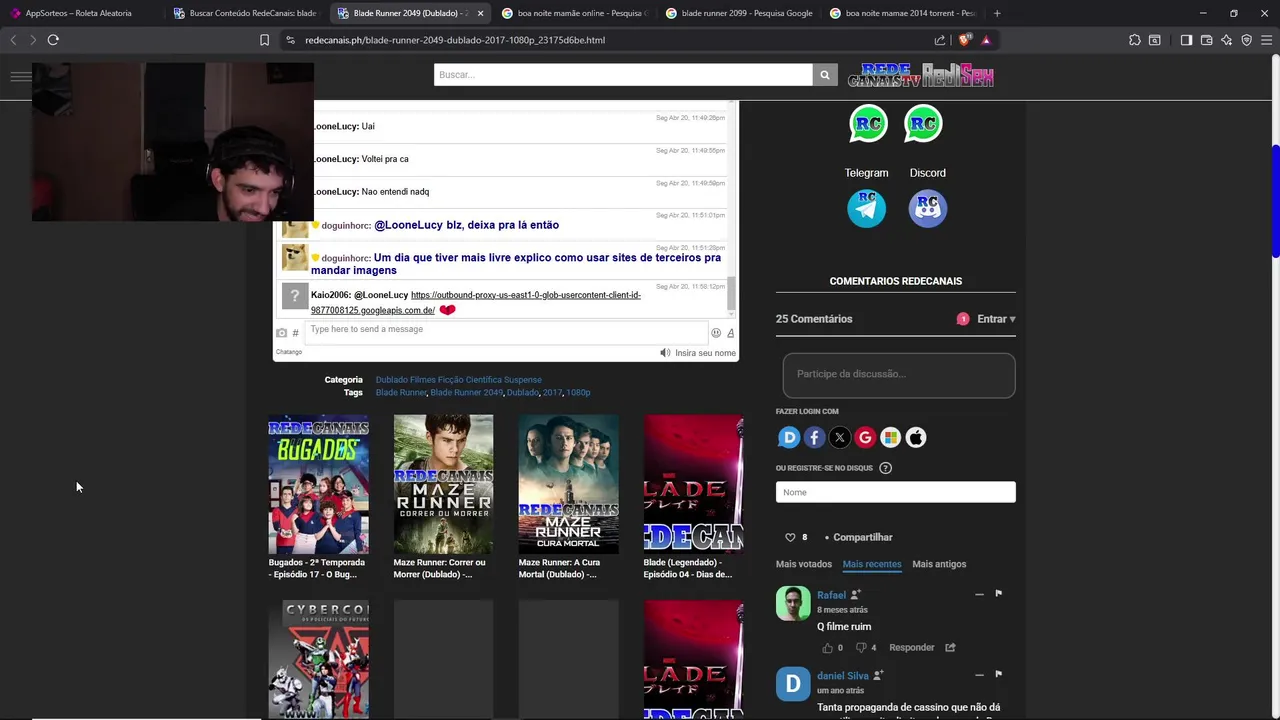Open the chat emoji smiley picker

point(716,333)
